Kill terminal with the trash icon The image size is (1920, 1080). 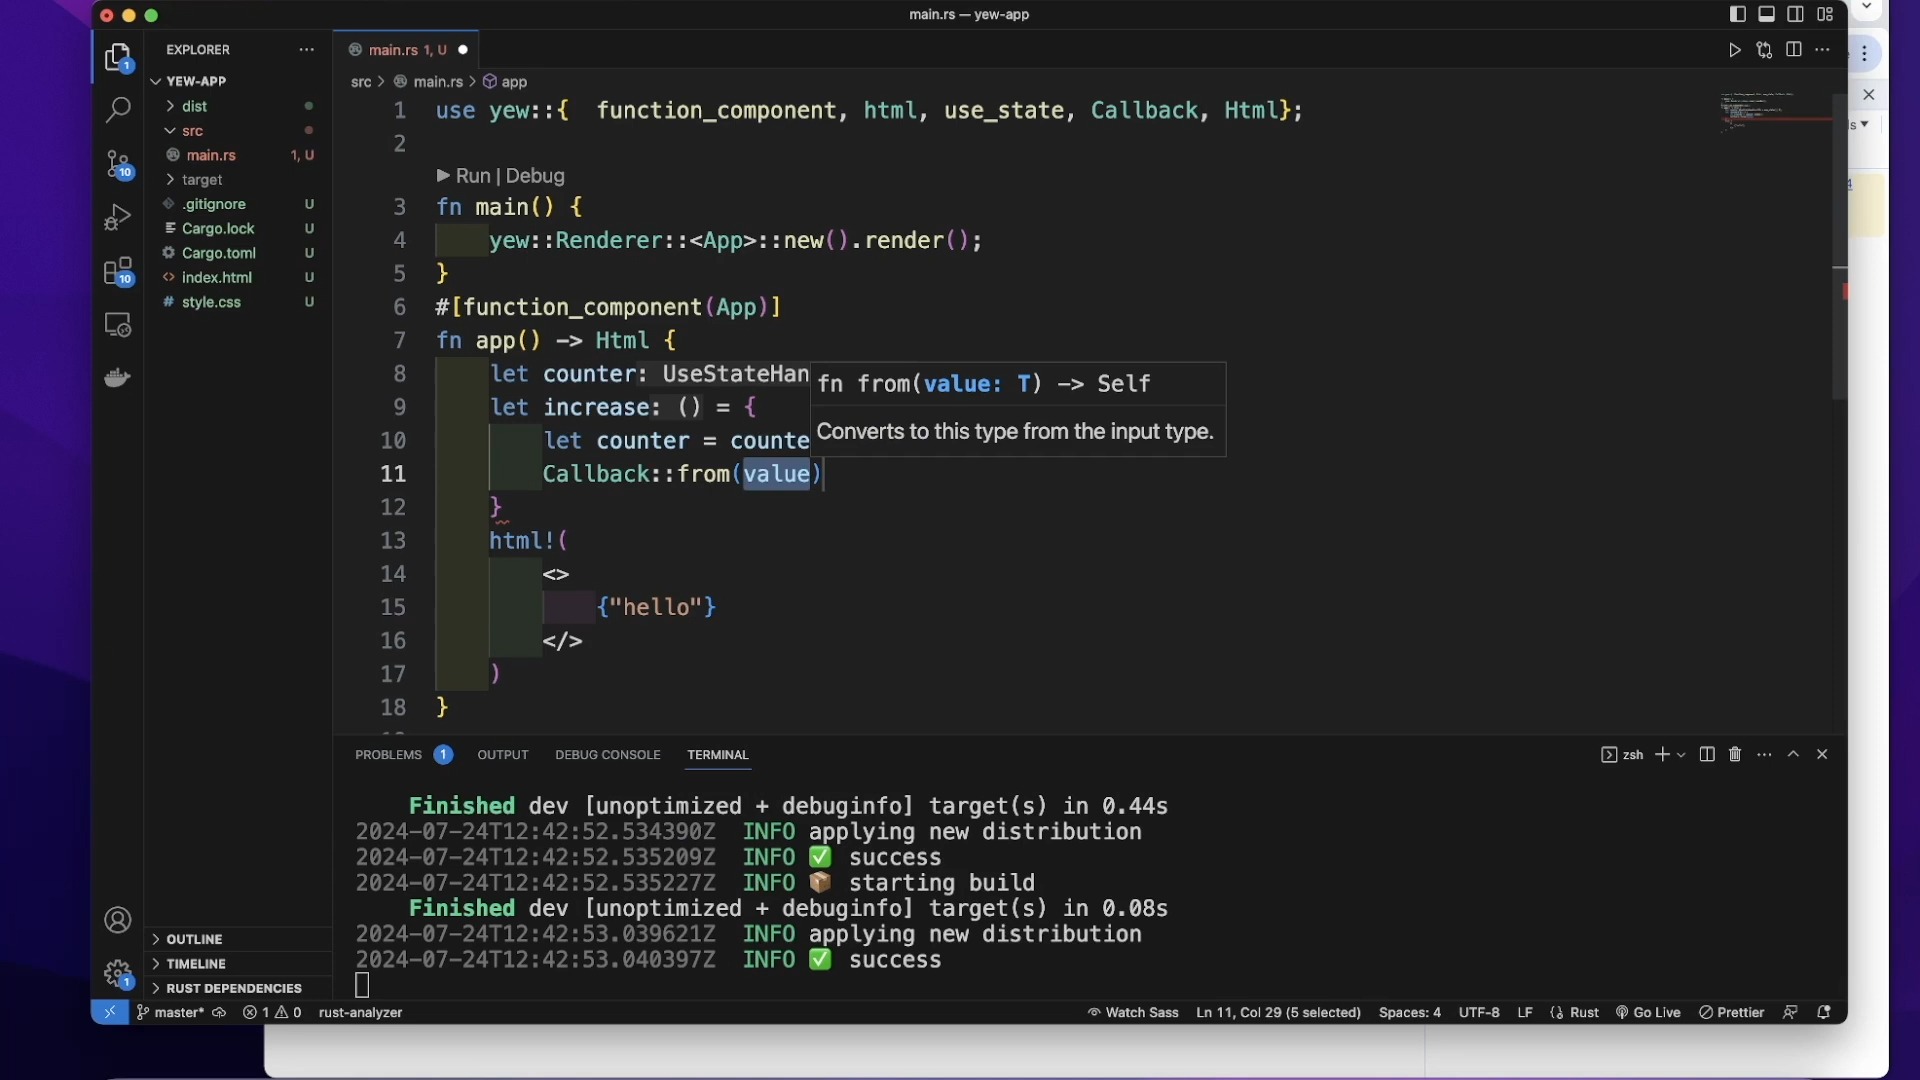point(1735,755)
